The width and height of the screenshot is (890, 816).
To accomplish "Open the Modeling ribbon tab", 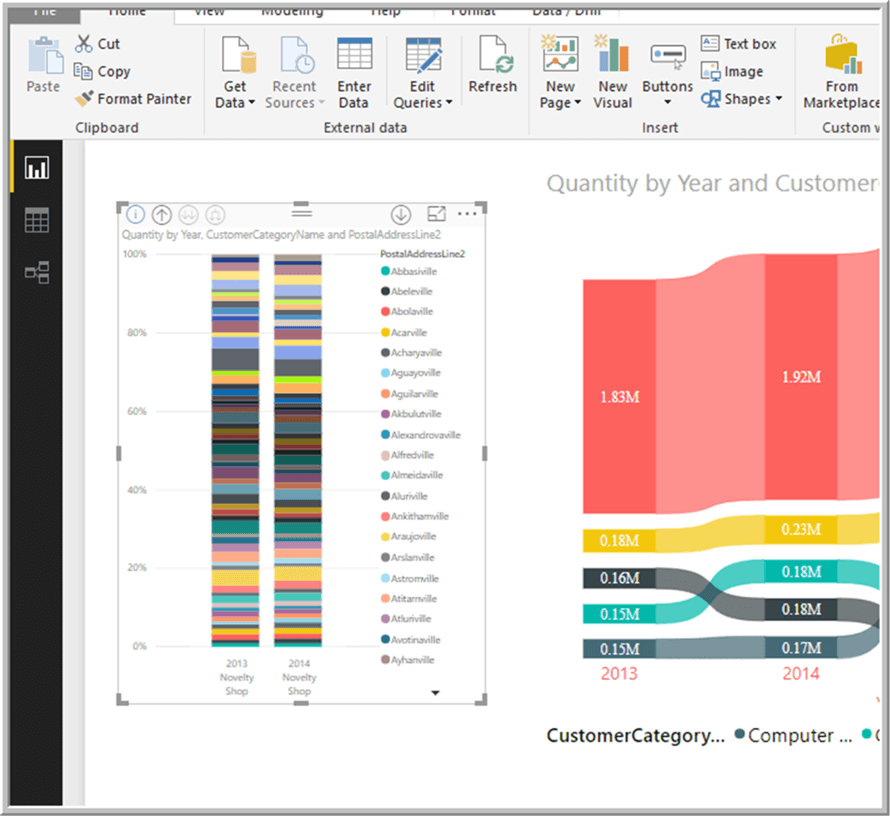I will (292, 11).
